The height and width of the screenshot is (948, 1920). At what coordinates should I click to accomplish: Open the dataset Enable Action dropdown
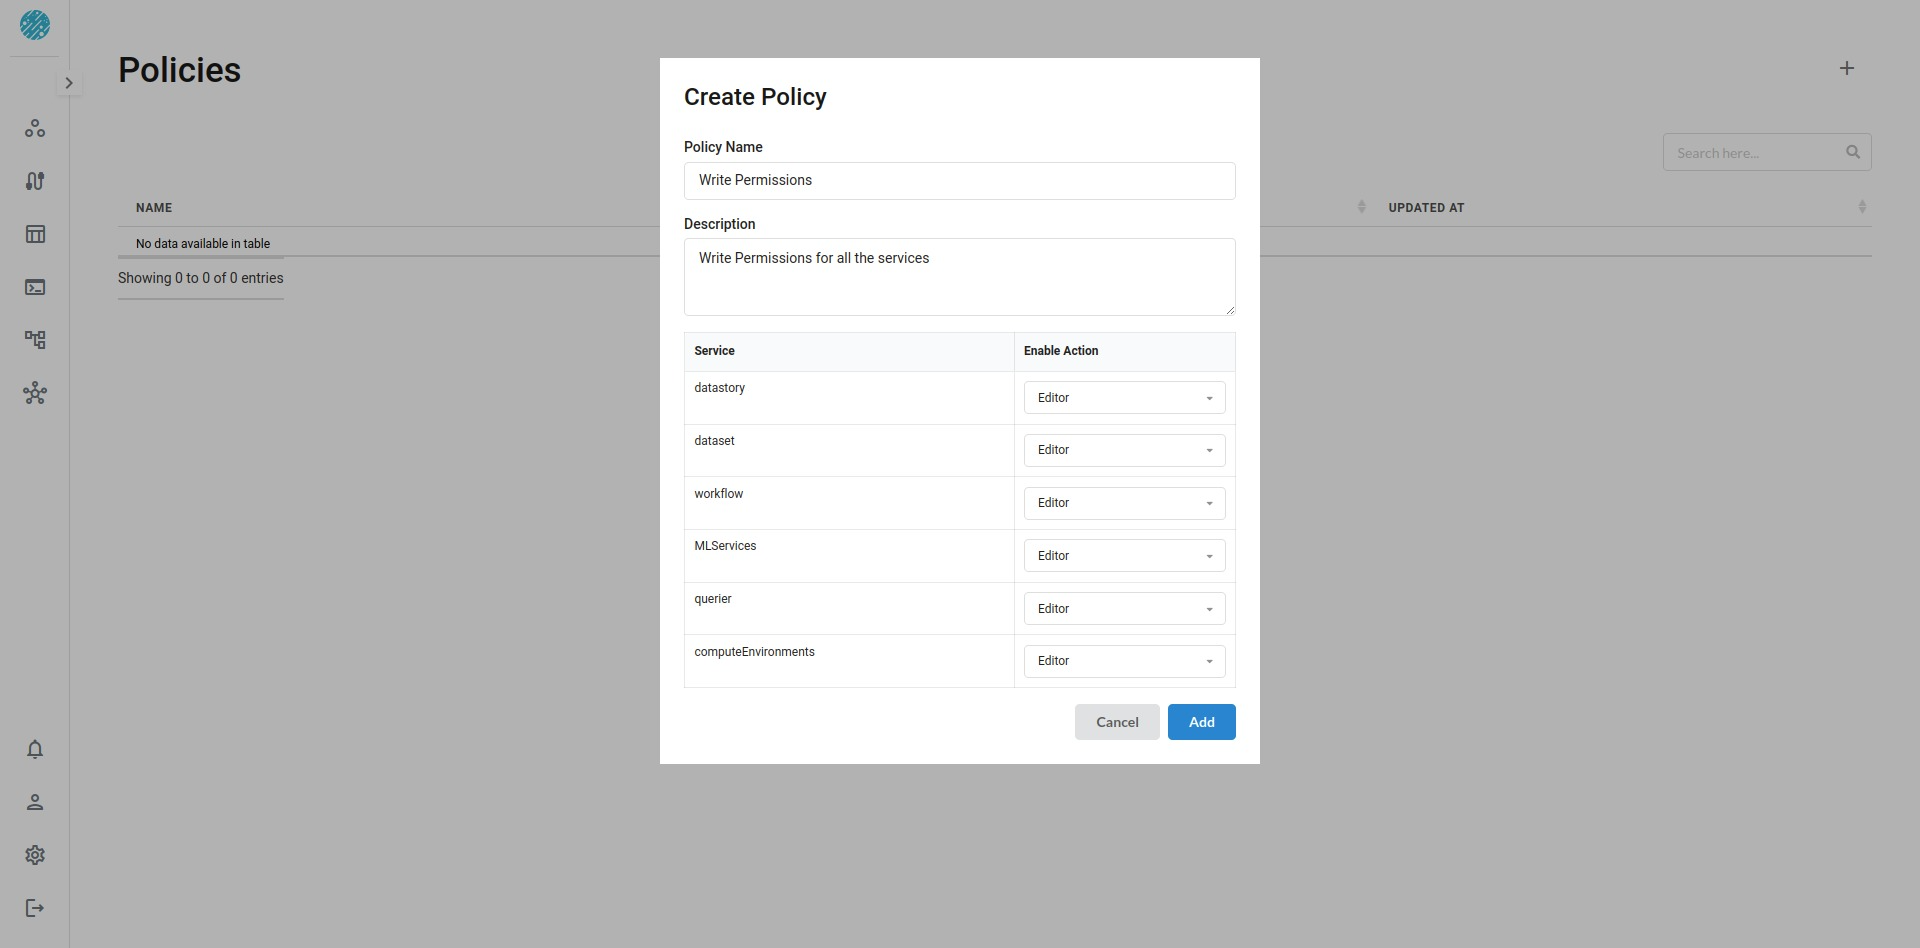coord(1125,450)
